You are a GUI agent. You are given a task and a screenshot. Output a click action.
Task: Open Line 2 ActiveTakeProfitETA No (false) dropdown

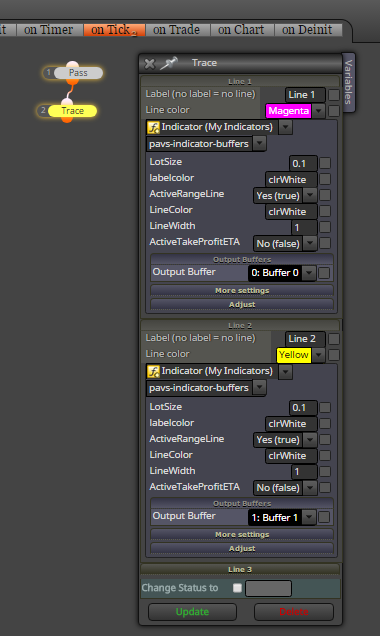point(310,488)
